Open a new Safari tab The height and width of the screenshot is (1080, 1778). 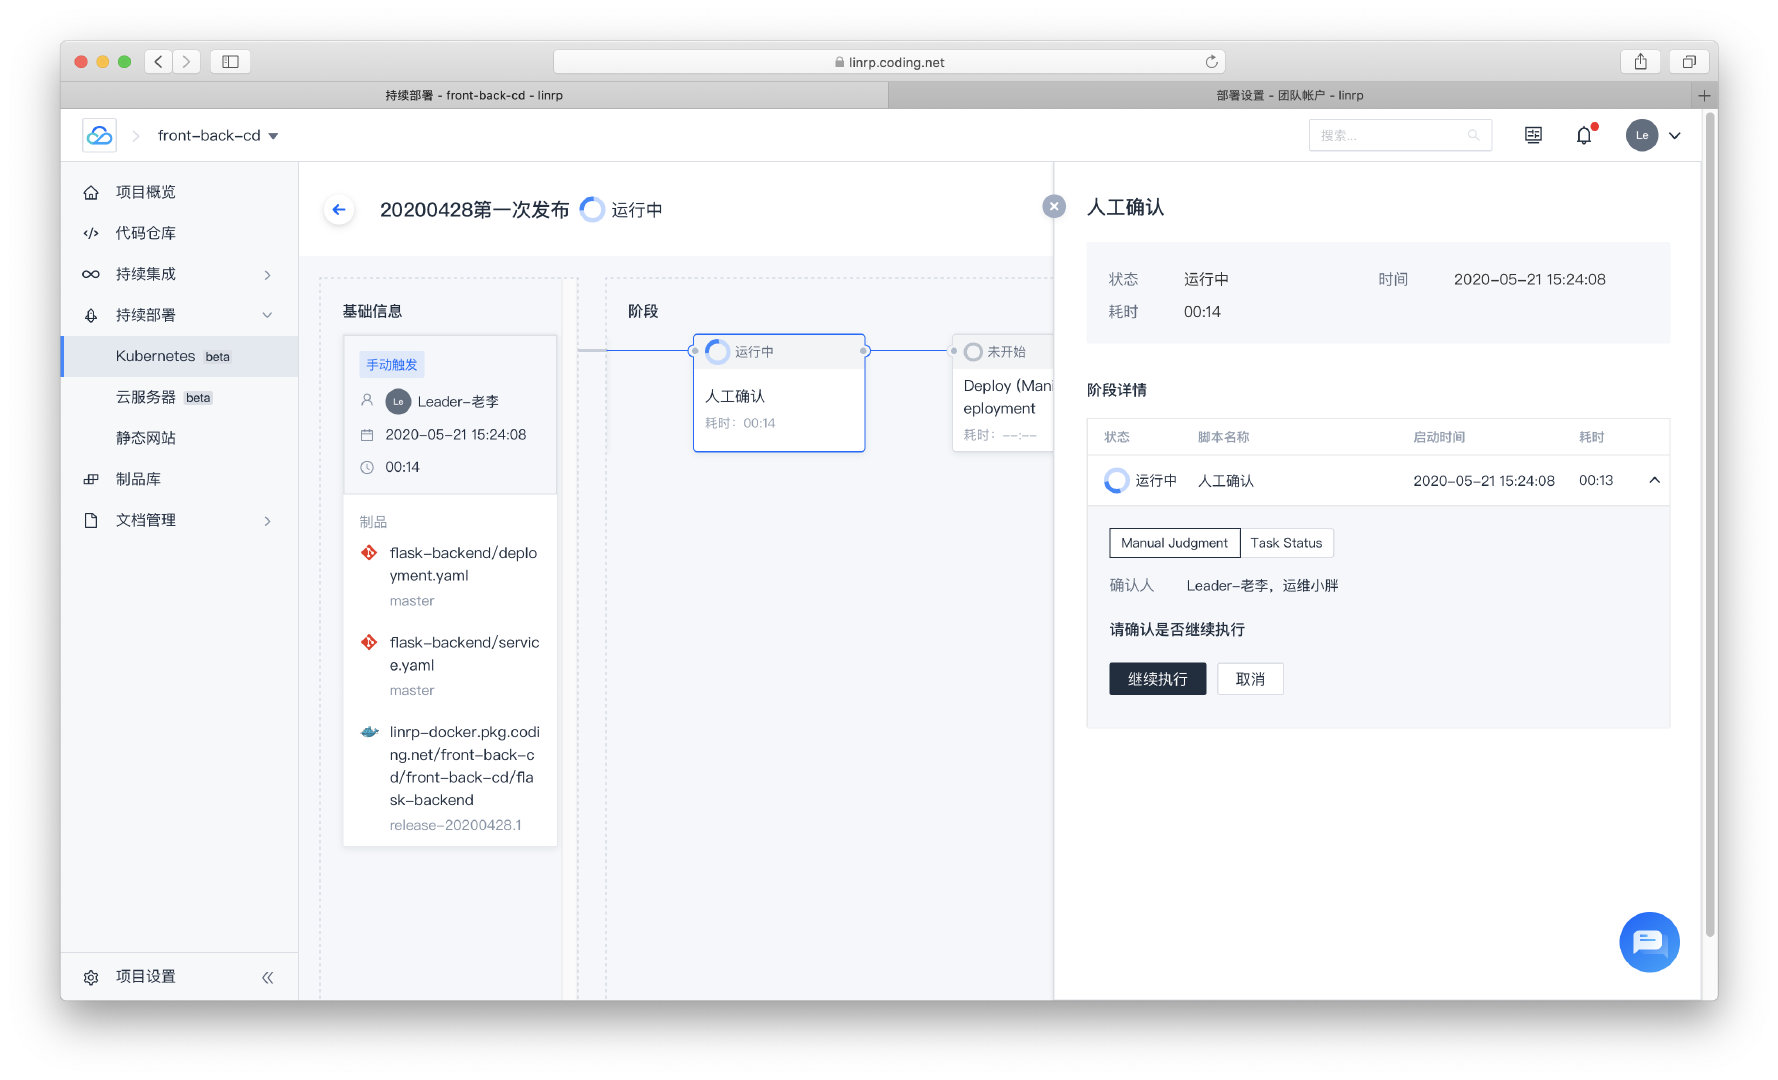(x=1704, y=95)
